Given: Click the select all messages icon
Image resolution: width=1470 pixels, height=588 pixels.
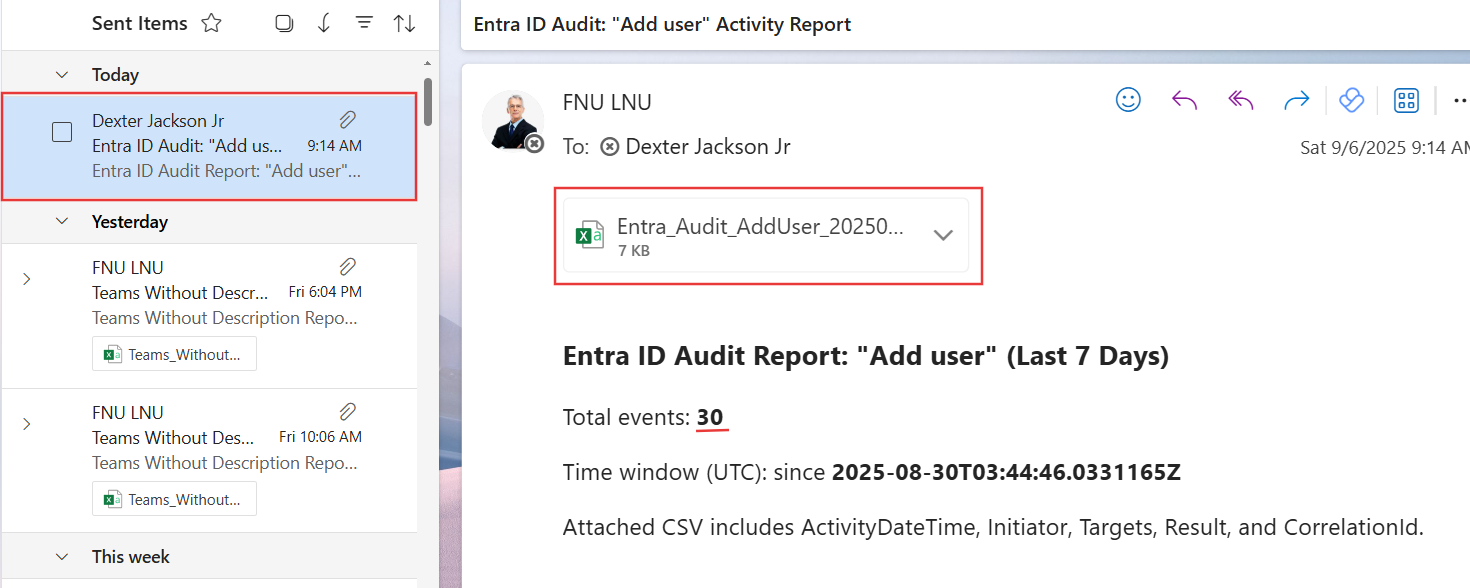Looking at the screenshot, I should point(284,24).
